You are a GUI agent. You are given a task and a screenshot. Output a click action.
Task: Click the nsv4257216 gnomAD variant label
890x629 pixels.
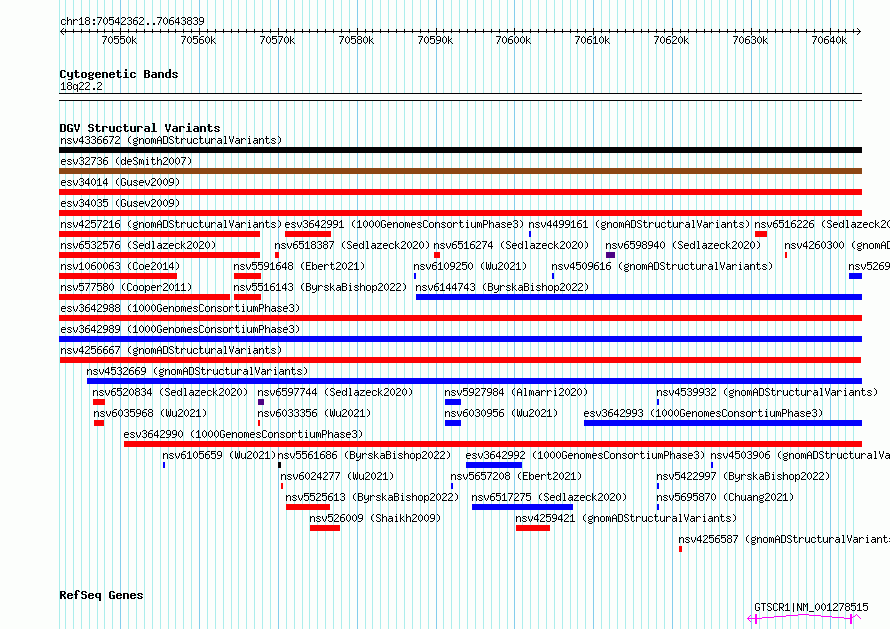[171, 224]
